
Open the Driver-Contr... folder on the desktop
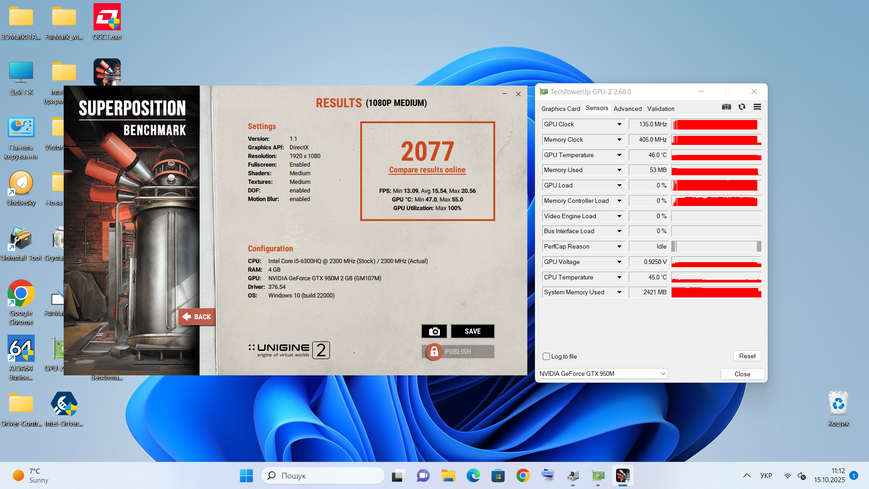[x=21, y=410]
